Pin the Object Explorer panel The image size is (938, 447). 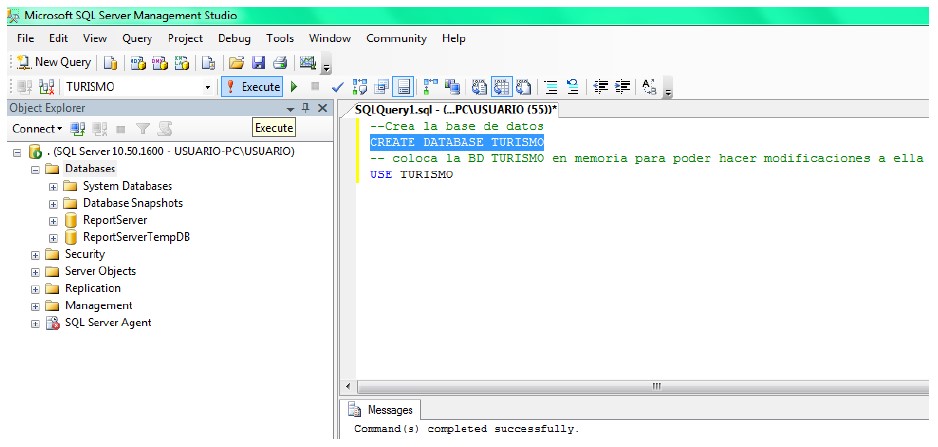pos(306,108)
